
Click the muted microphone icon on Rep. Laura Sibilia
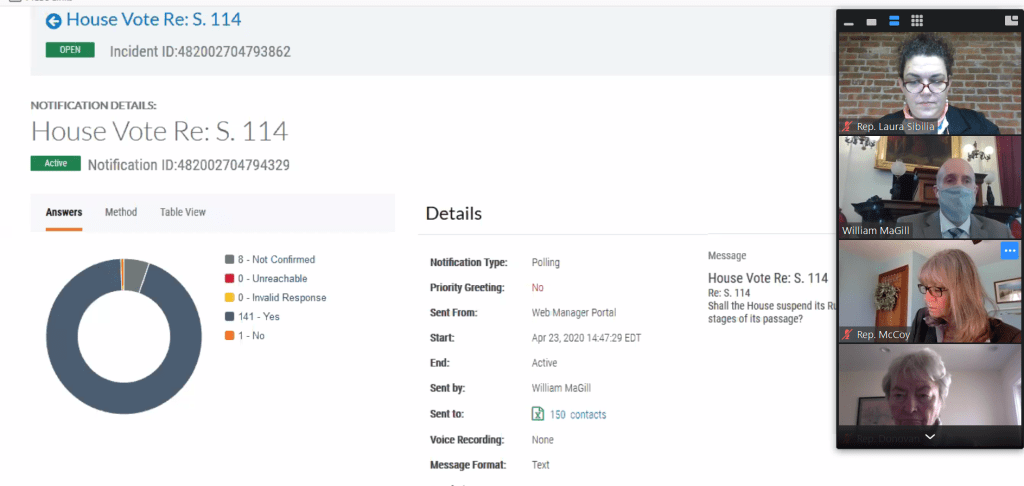[x=848, y=127]
